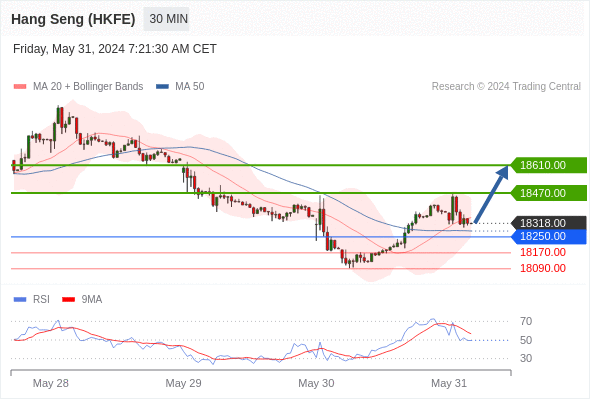
Task: Click the RSI 50 level label
Action: (x=526, y=340)
